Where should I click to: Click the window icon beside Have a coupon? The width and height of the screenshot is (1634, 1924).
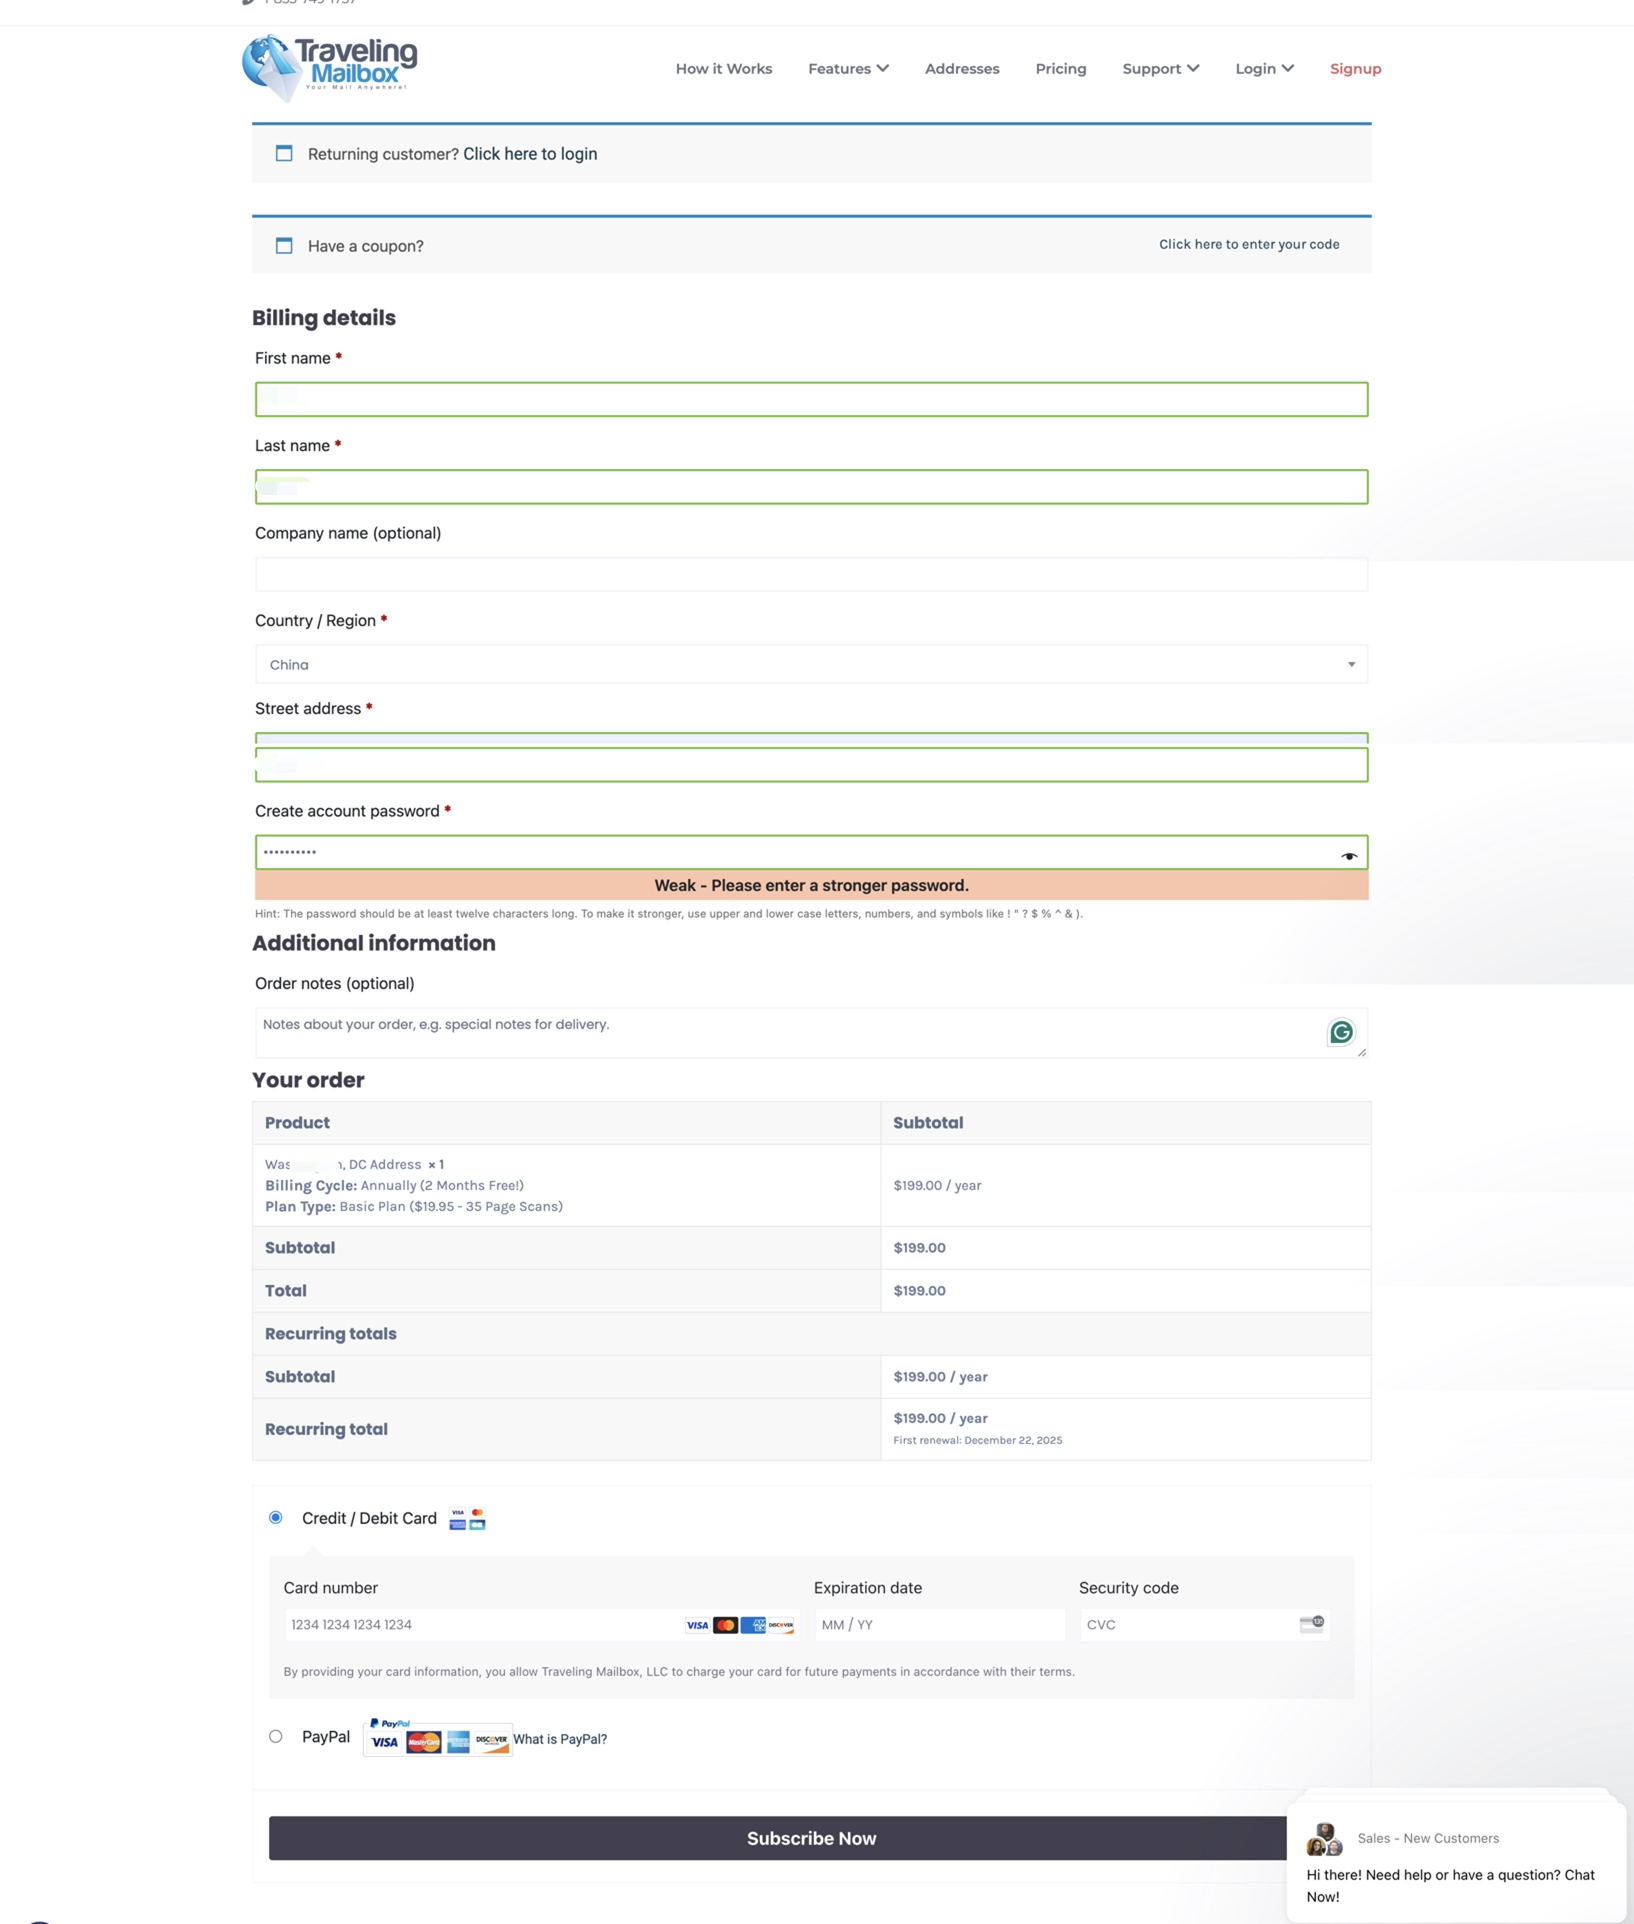284,245
